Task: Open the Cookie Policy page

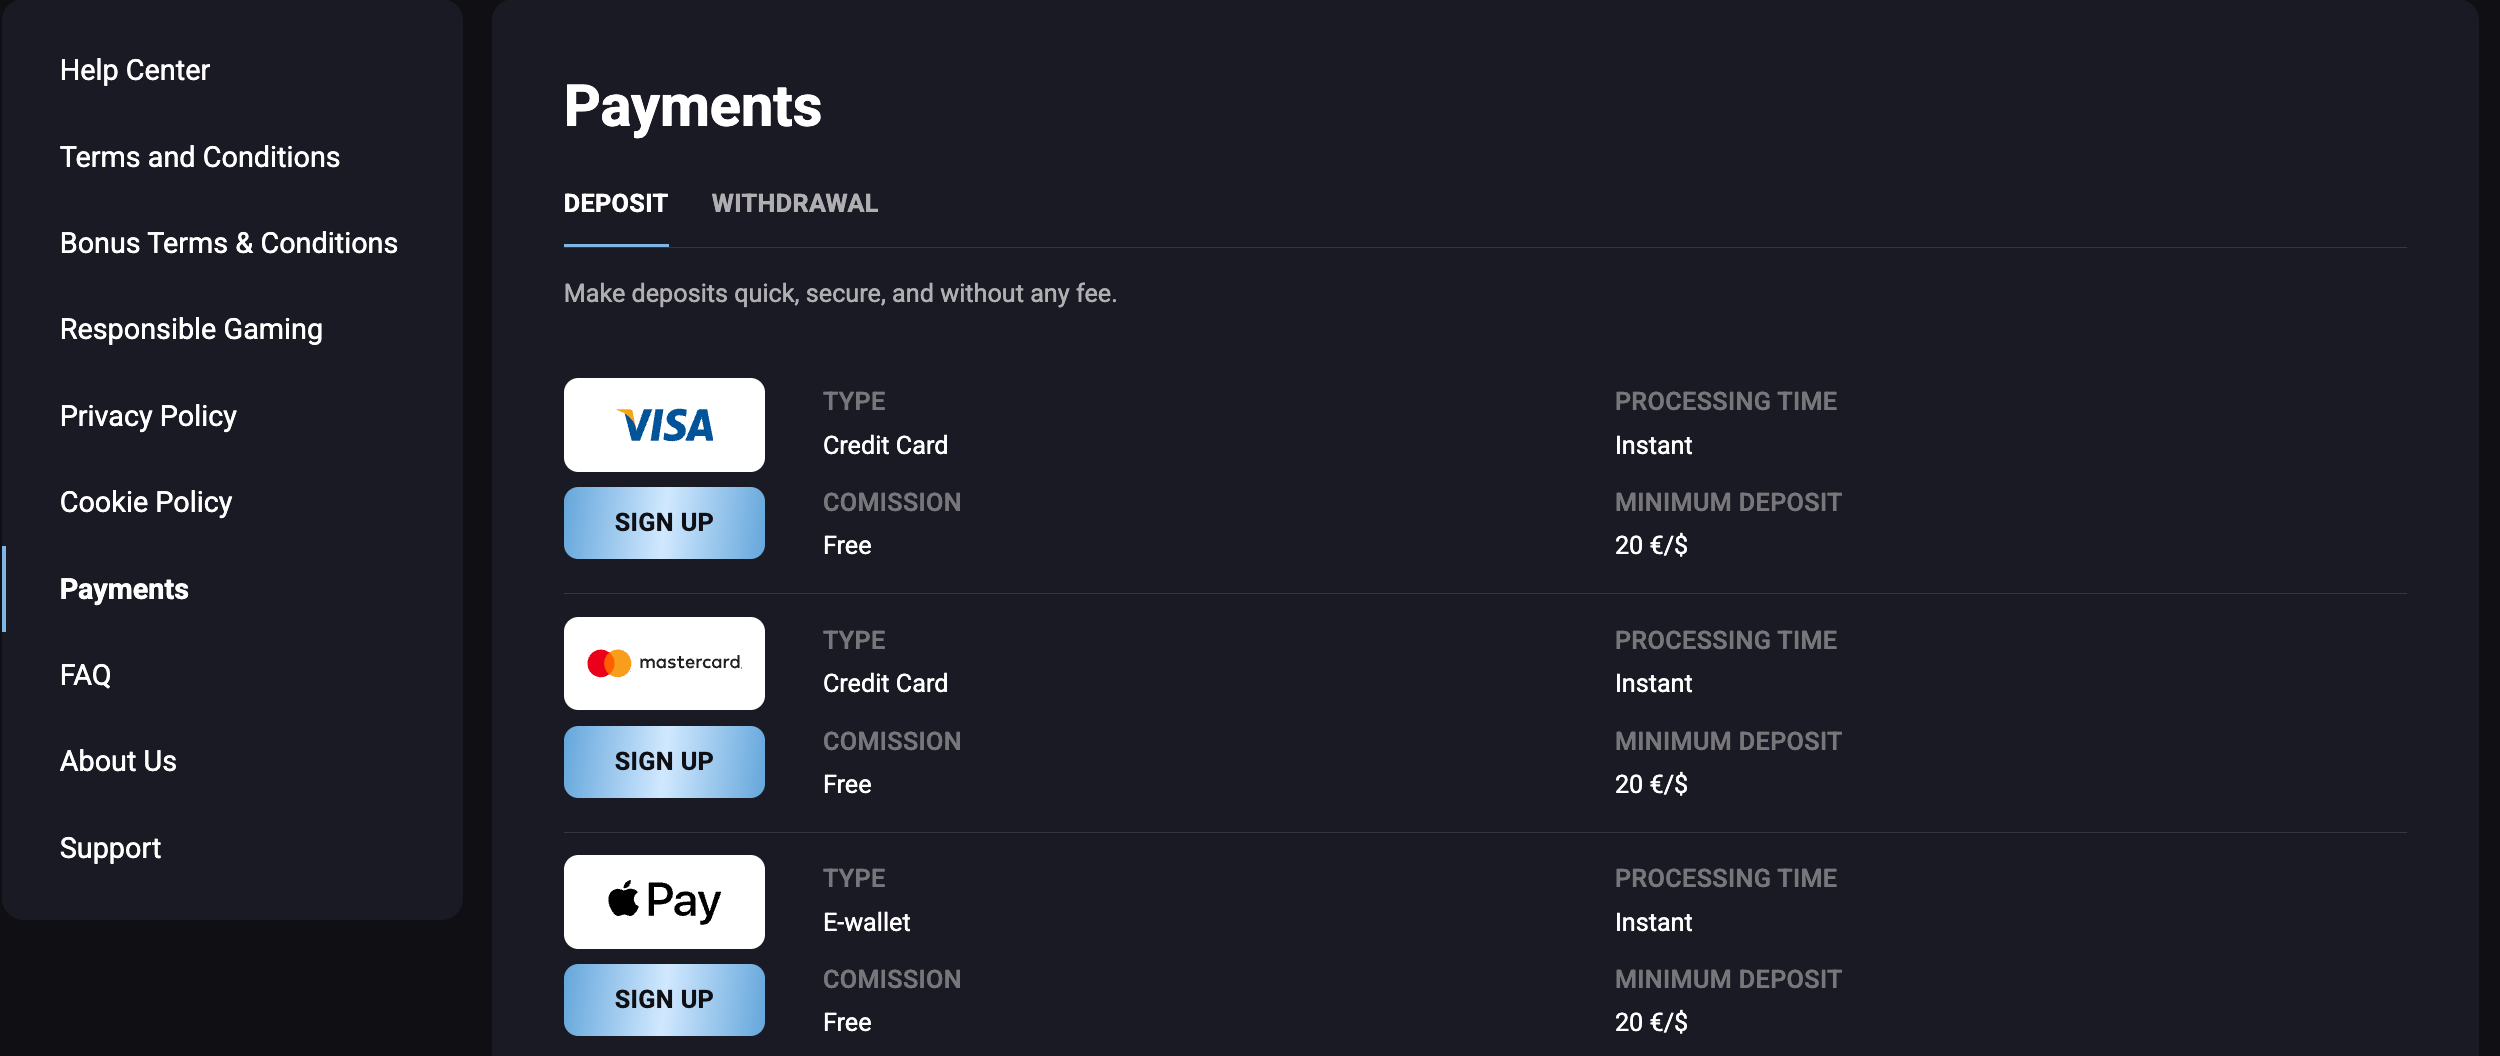Action: [x=146, y=502]
